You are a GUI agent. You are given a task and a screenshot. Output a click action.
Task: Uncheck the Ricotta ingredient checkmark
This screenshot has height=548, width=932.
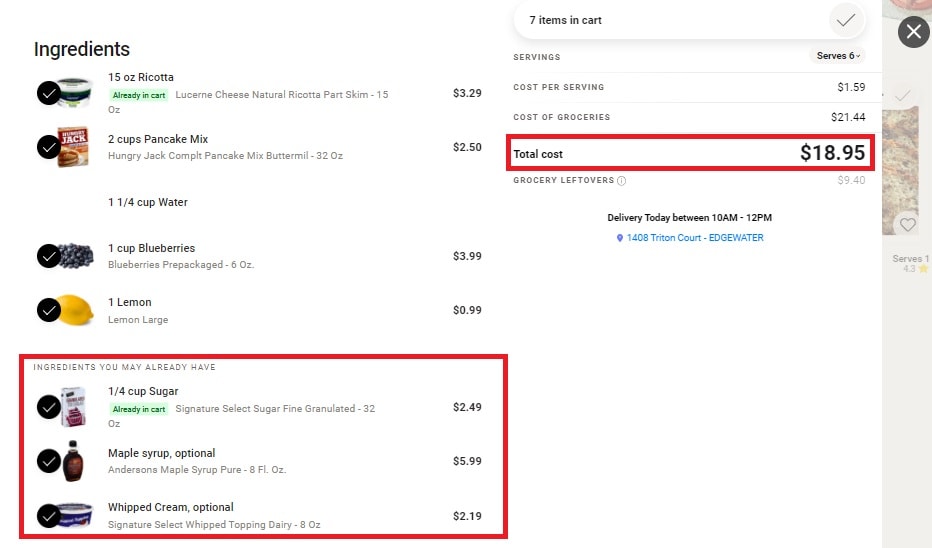click(x=49, y=93)
